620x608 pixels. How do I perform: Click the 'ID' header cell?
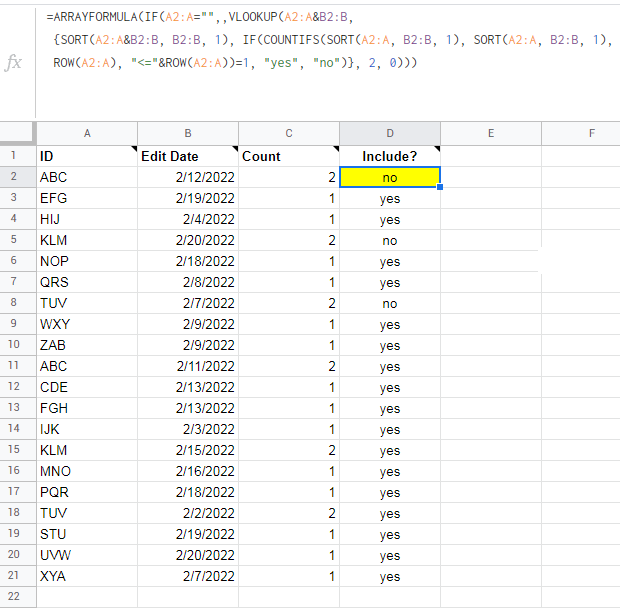[87, 156]
